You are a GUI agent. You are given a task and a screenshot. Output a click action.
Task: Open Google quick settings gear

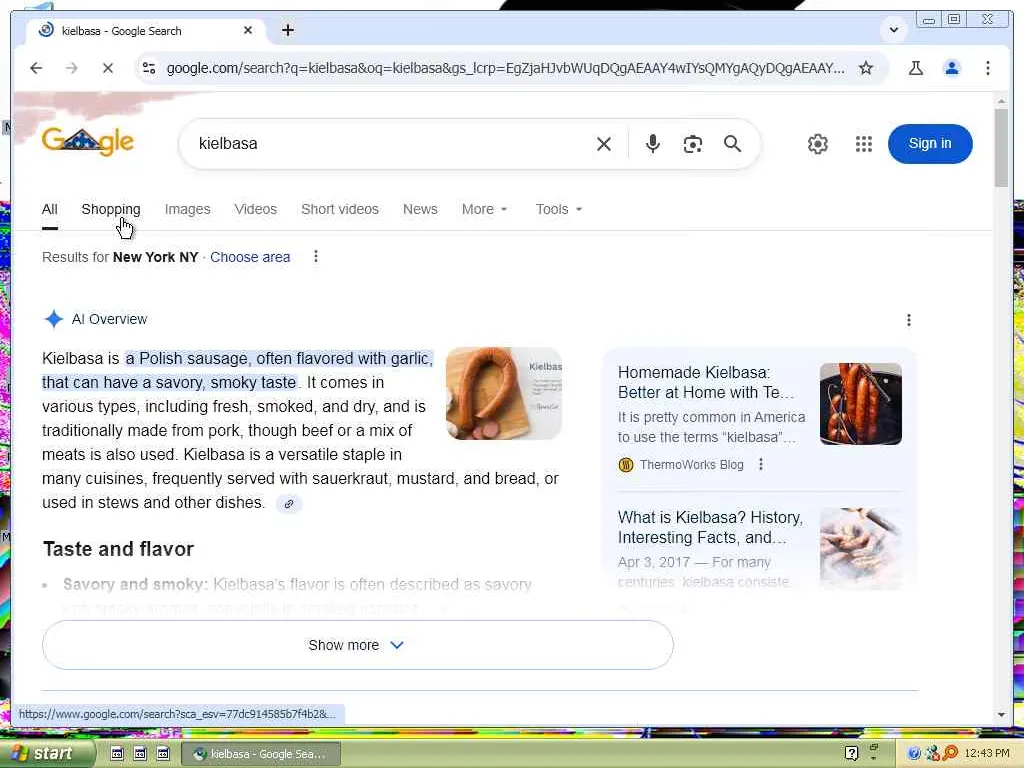[818, 144]
